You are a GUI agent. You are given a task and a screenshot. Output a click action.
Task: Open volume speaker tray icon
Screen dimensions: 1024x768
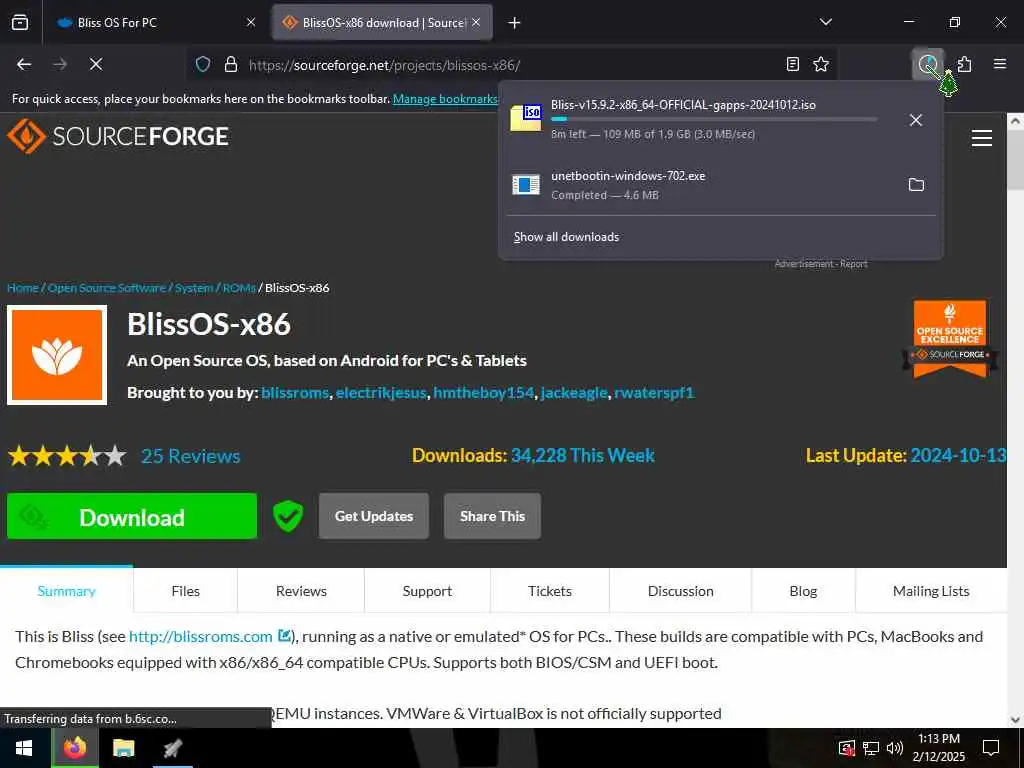tap(894, 748)
